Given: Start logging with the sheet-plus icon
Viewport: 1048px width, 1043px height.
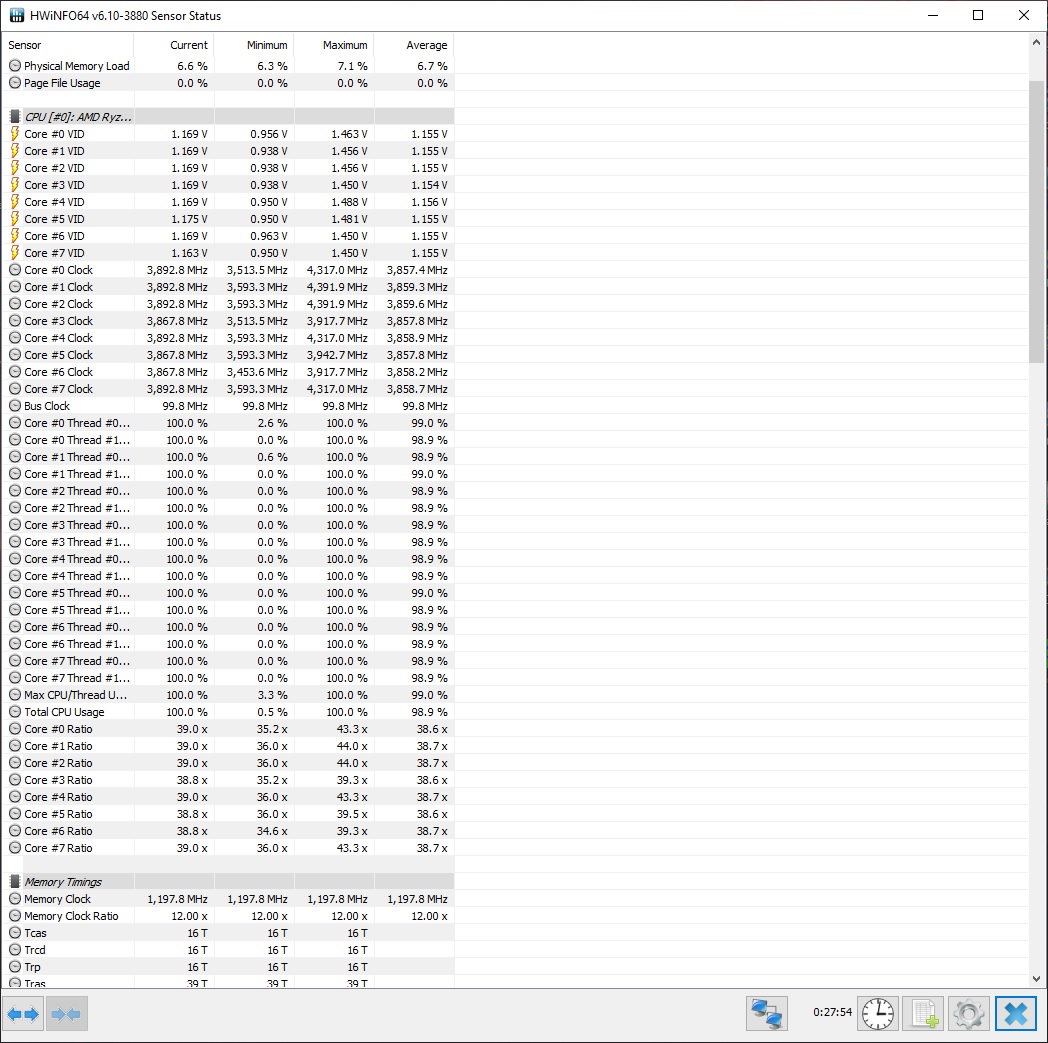Looking at the screenshot, I should (924, 1014).
